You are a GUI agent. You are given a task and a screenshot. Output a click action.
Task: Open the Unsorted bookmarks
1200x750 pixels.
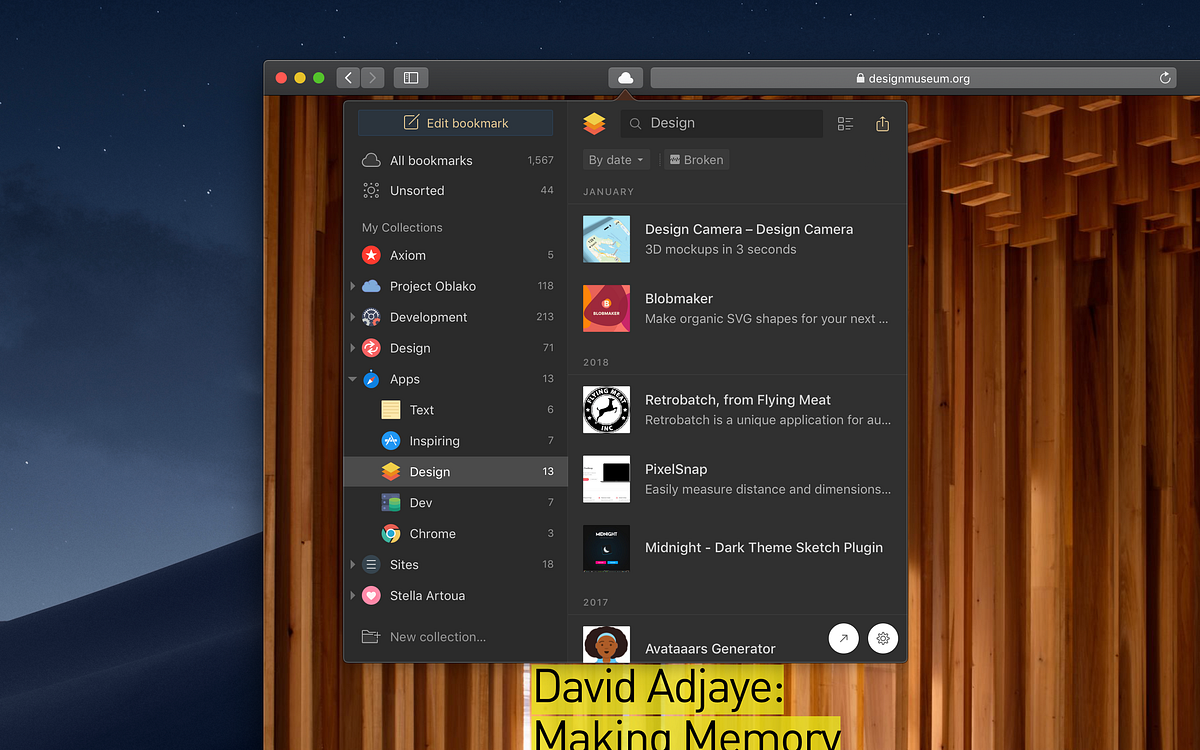(x=456, y=190)
